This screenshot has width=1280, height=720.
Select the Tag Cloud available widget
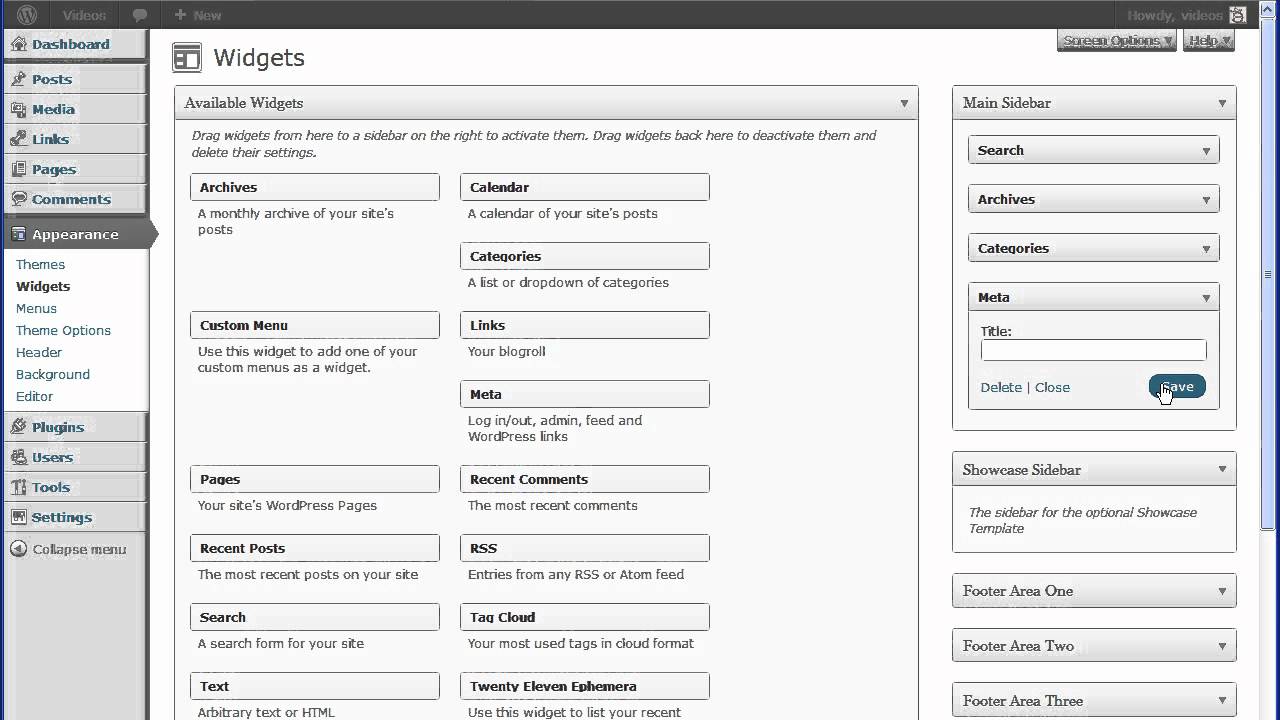point(585,617)
